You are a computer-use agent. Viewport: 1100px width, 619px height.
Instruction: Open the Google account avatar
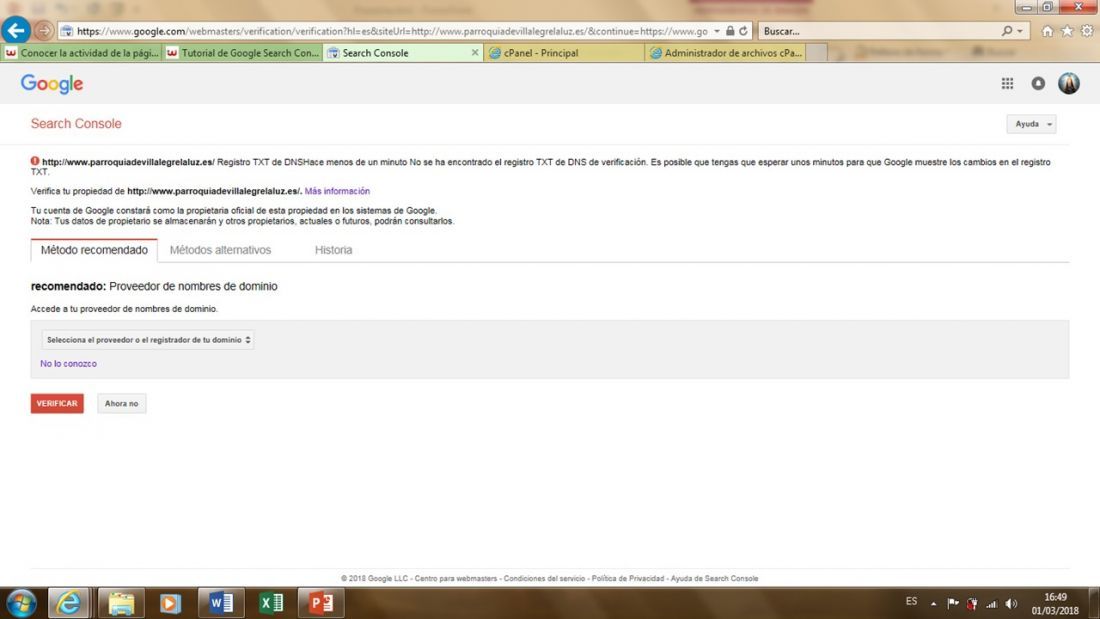(1068, 84)
